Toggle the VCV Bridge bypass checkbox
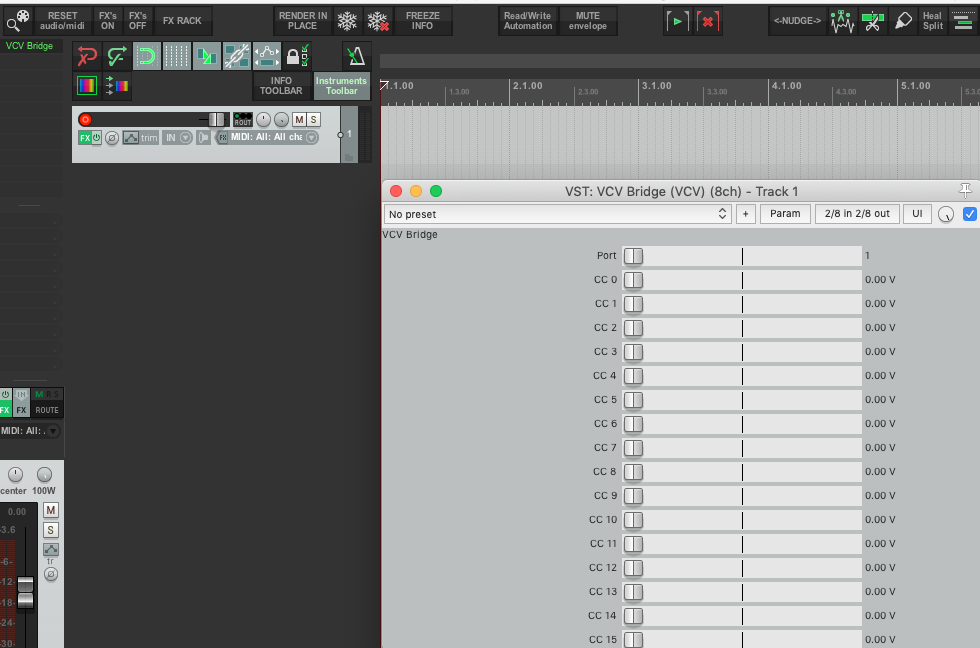 click(969, 214)
